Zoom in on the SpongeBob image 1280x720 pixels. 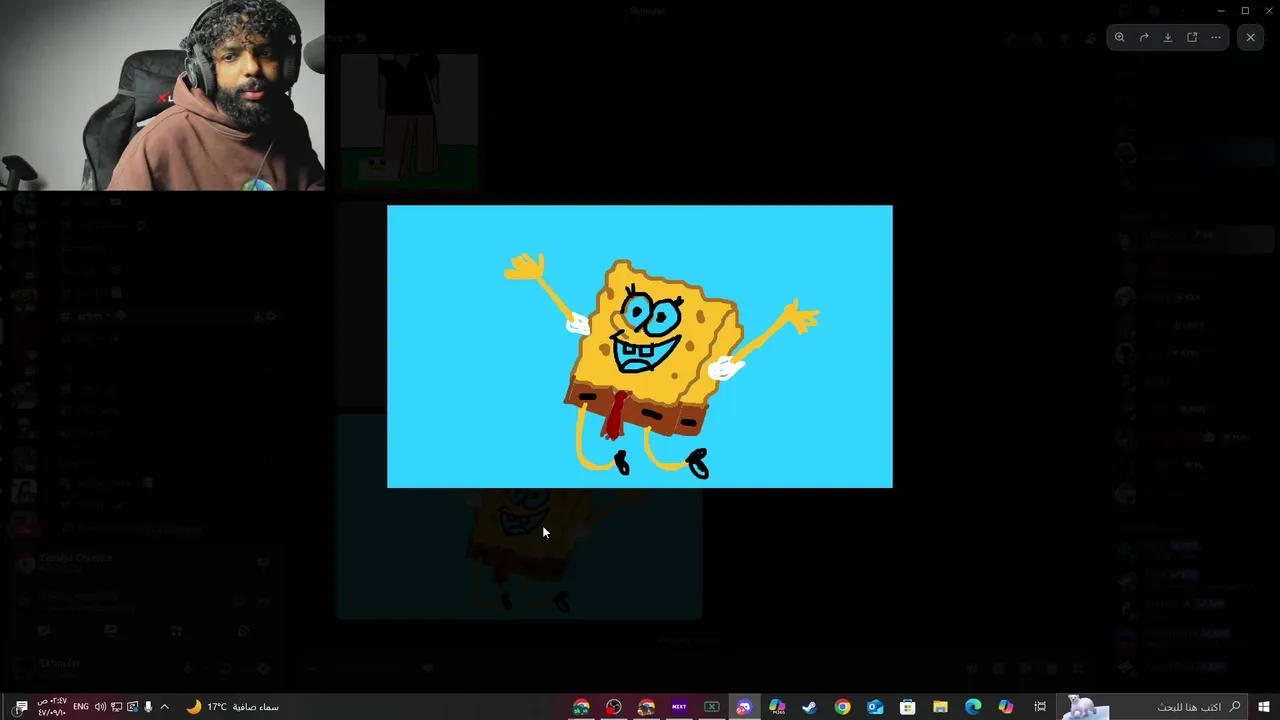(x=1120, y=37)
